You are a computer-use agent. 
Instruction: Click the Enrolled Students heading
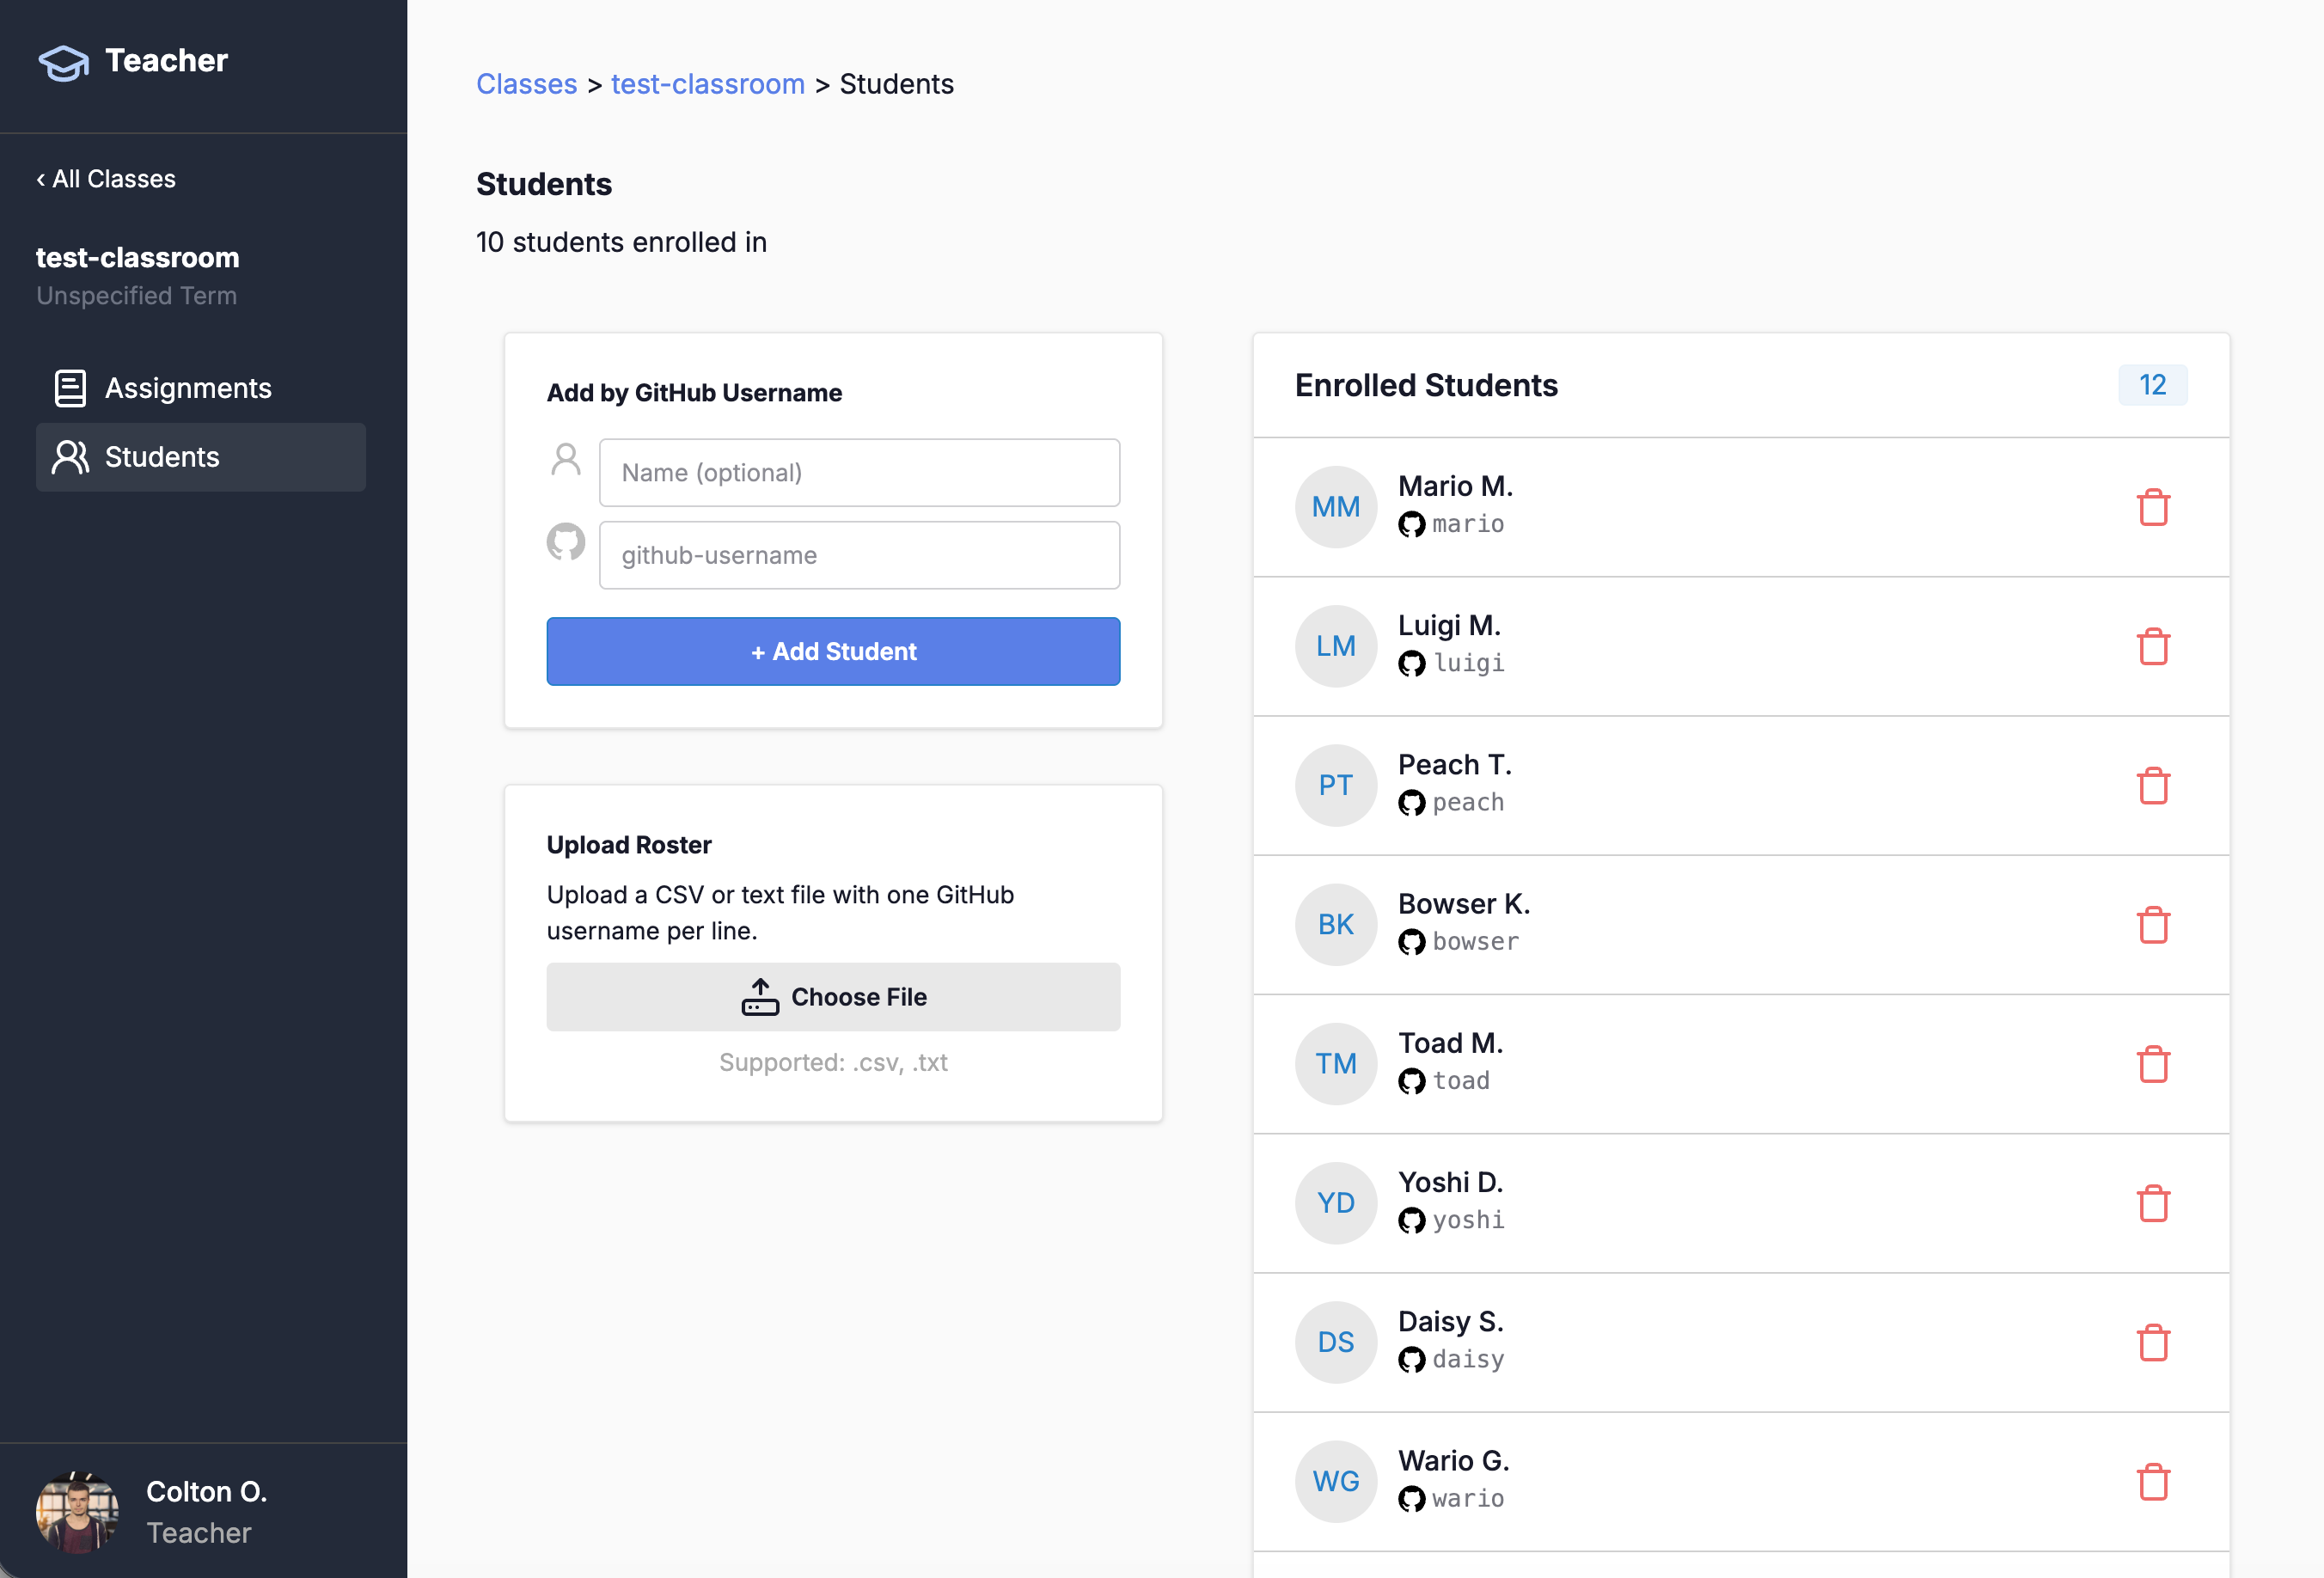coord(1426,385)
